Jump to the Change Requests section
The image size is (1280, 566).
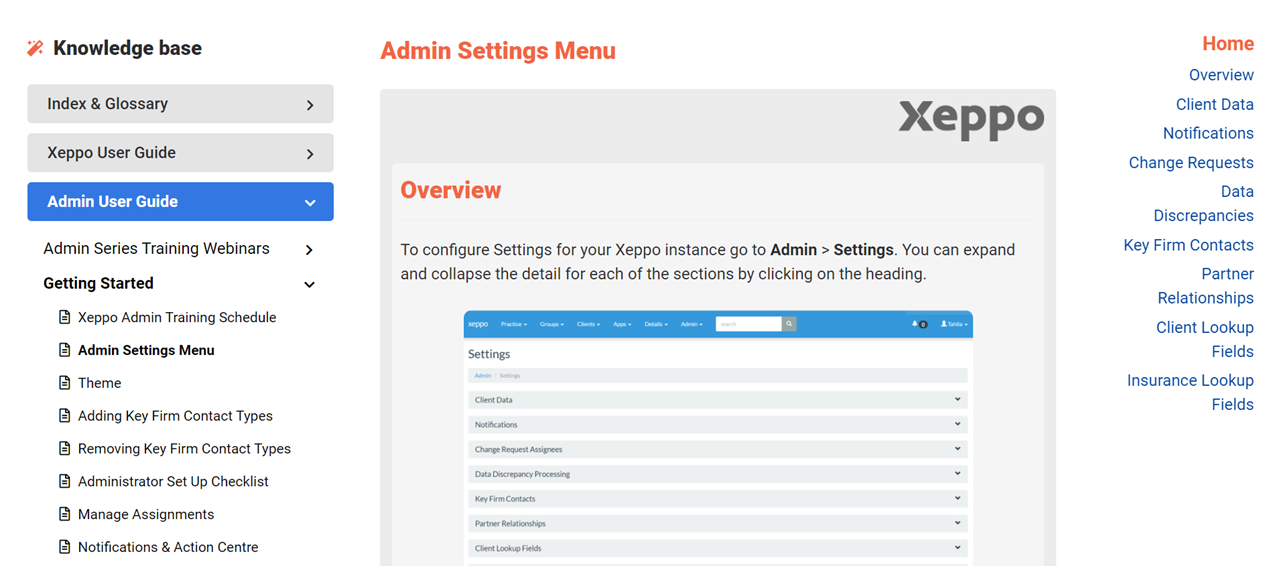[x=1190, y=163]
